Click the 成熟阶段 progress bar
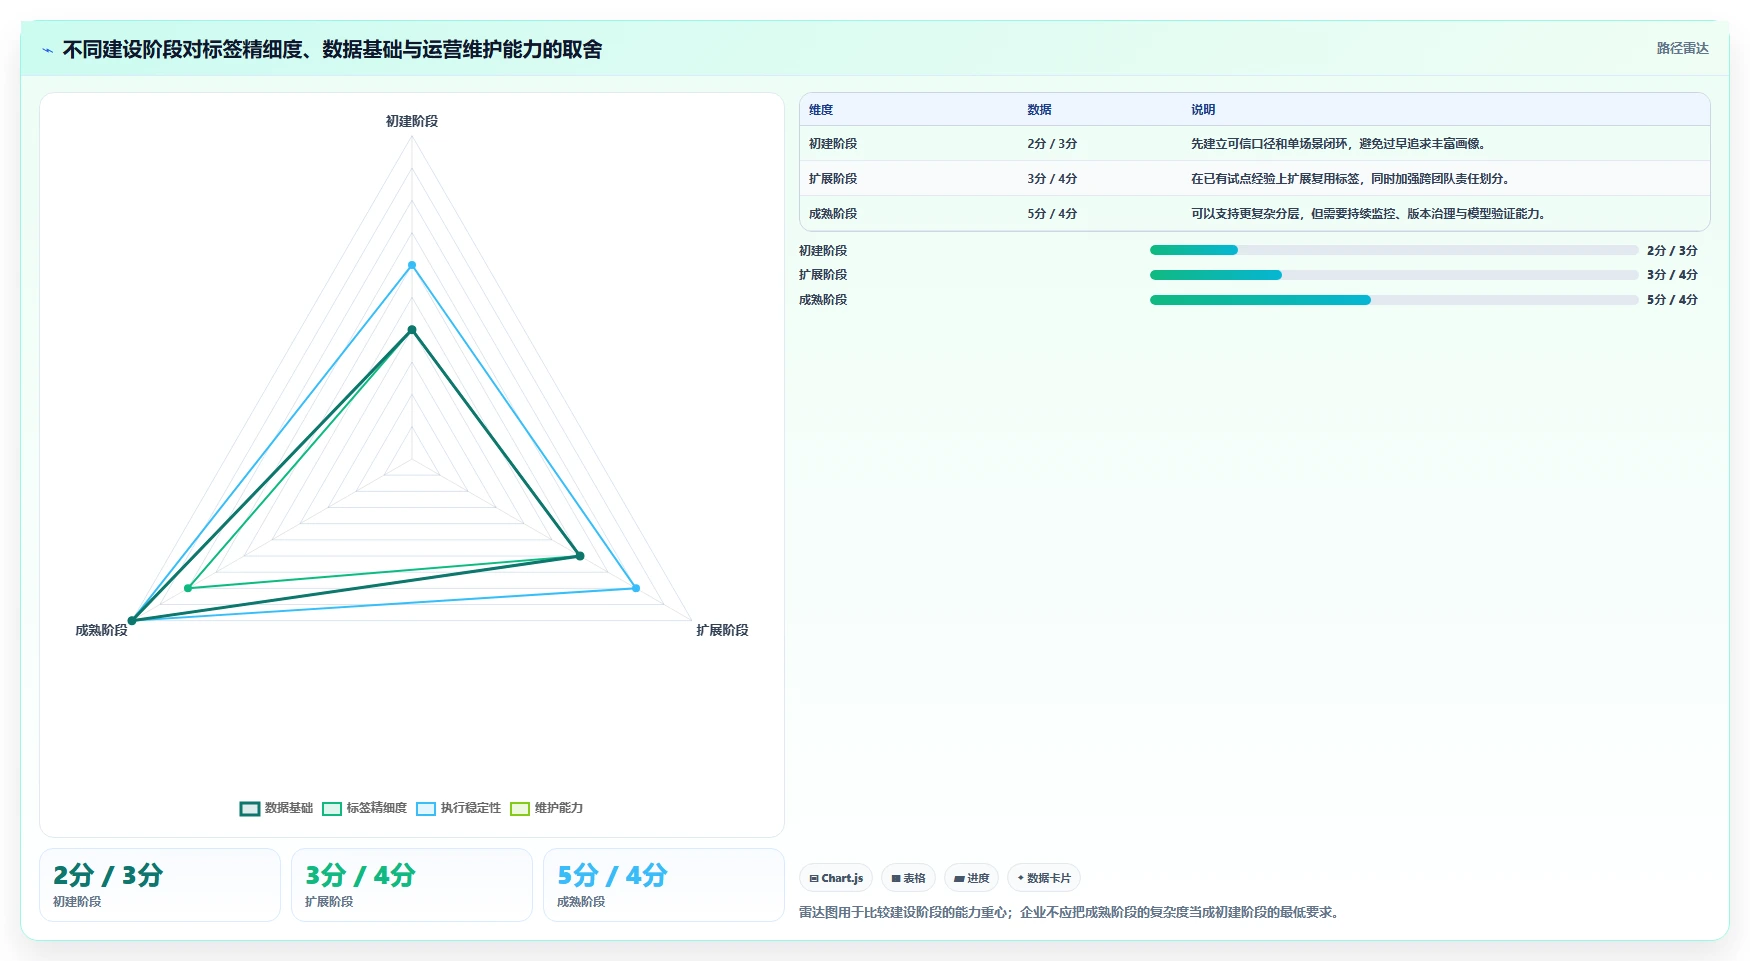 pos(1394,300)
